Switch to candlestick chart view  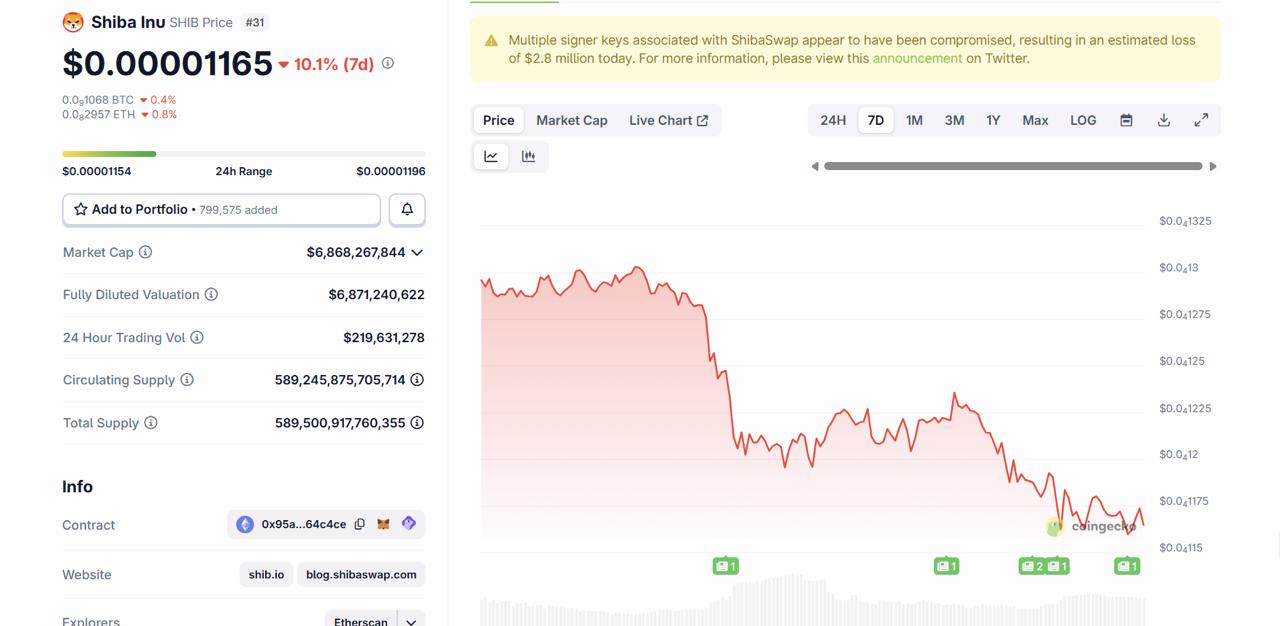tap(528, 156)
